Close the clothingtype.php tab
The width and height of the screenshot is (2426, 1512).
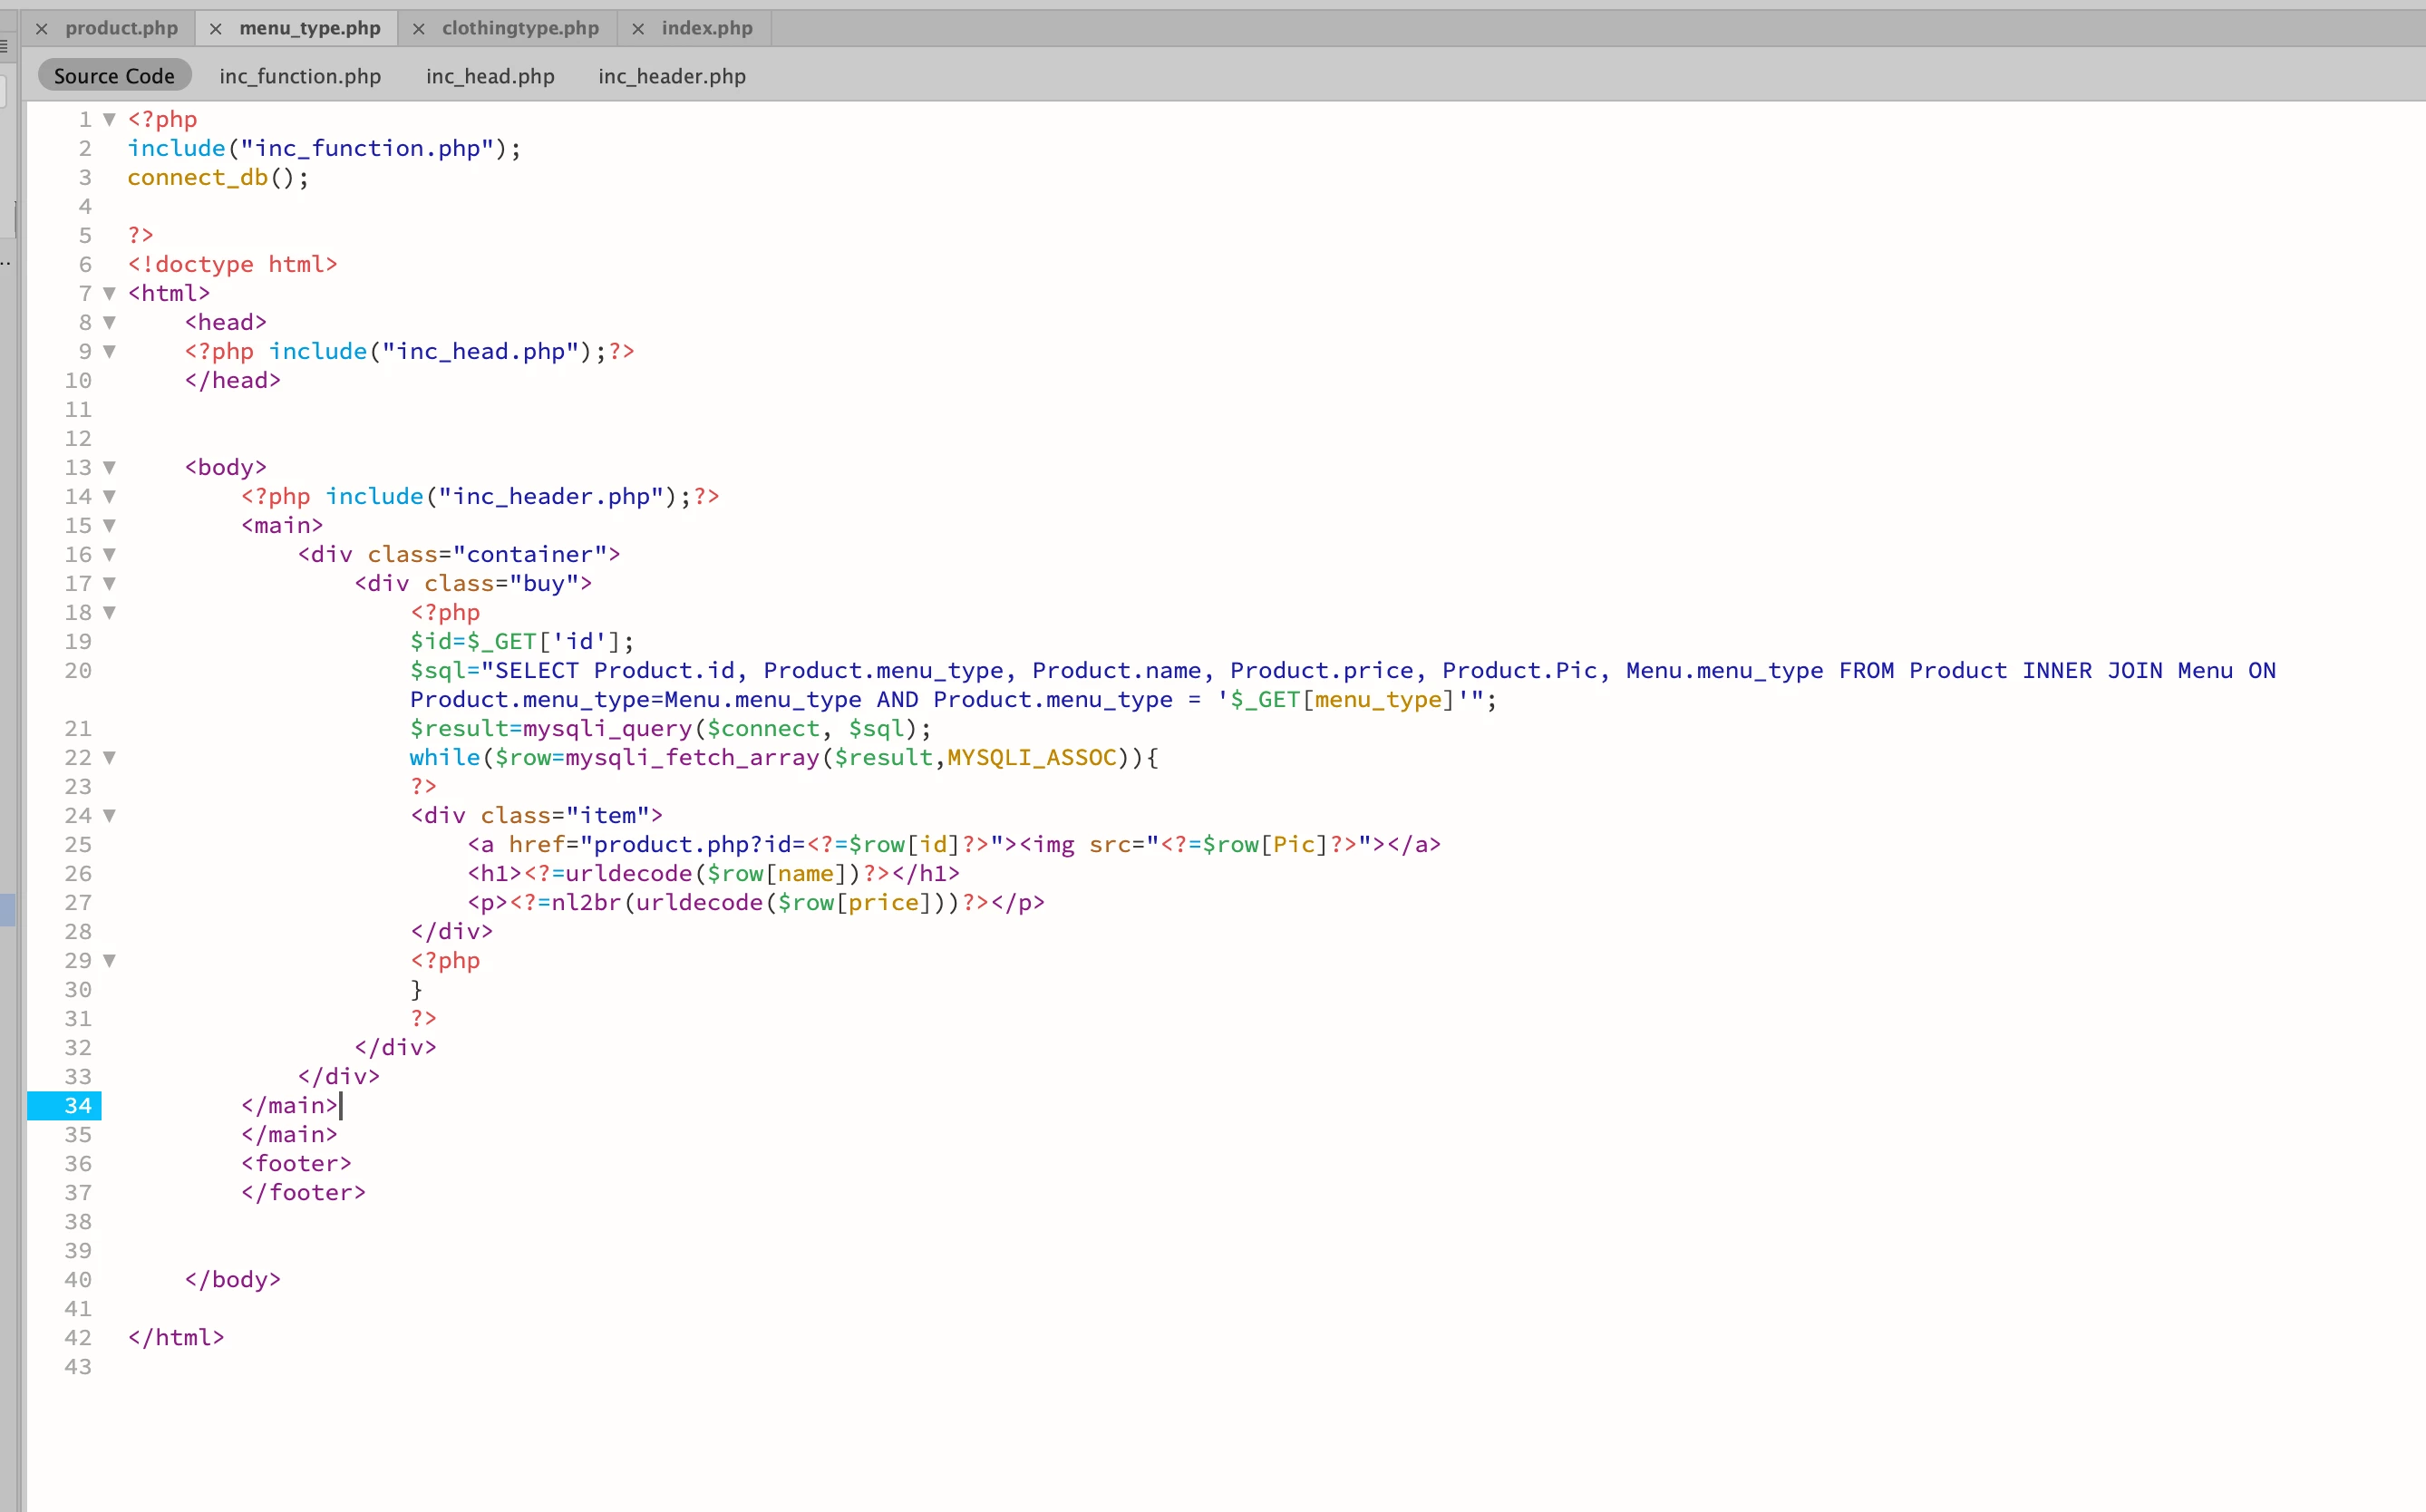419,29
